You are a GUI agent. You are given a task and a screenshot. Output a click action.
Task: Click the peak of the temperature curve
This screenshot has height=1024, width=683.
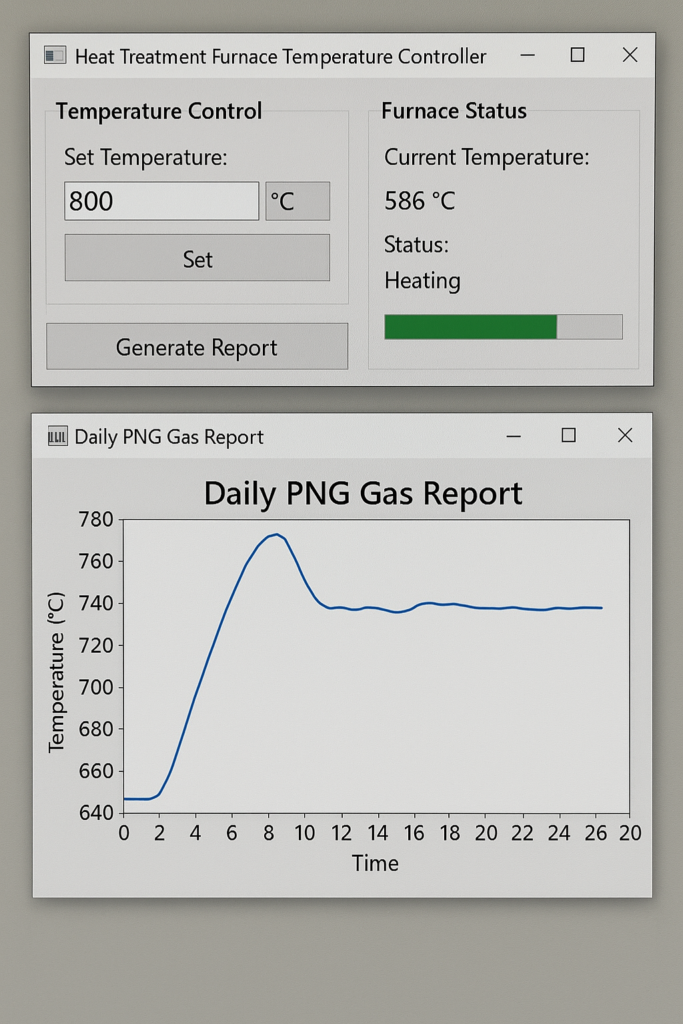(275, 534)
